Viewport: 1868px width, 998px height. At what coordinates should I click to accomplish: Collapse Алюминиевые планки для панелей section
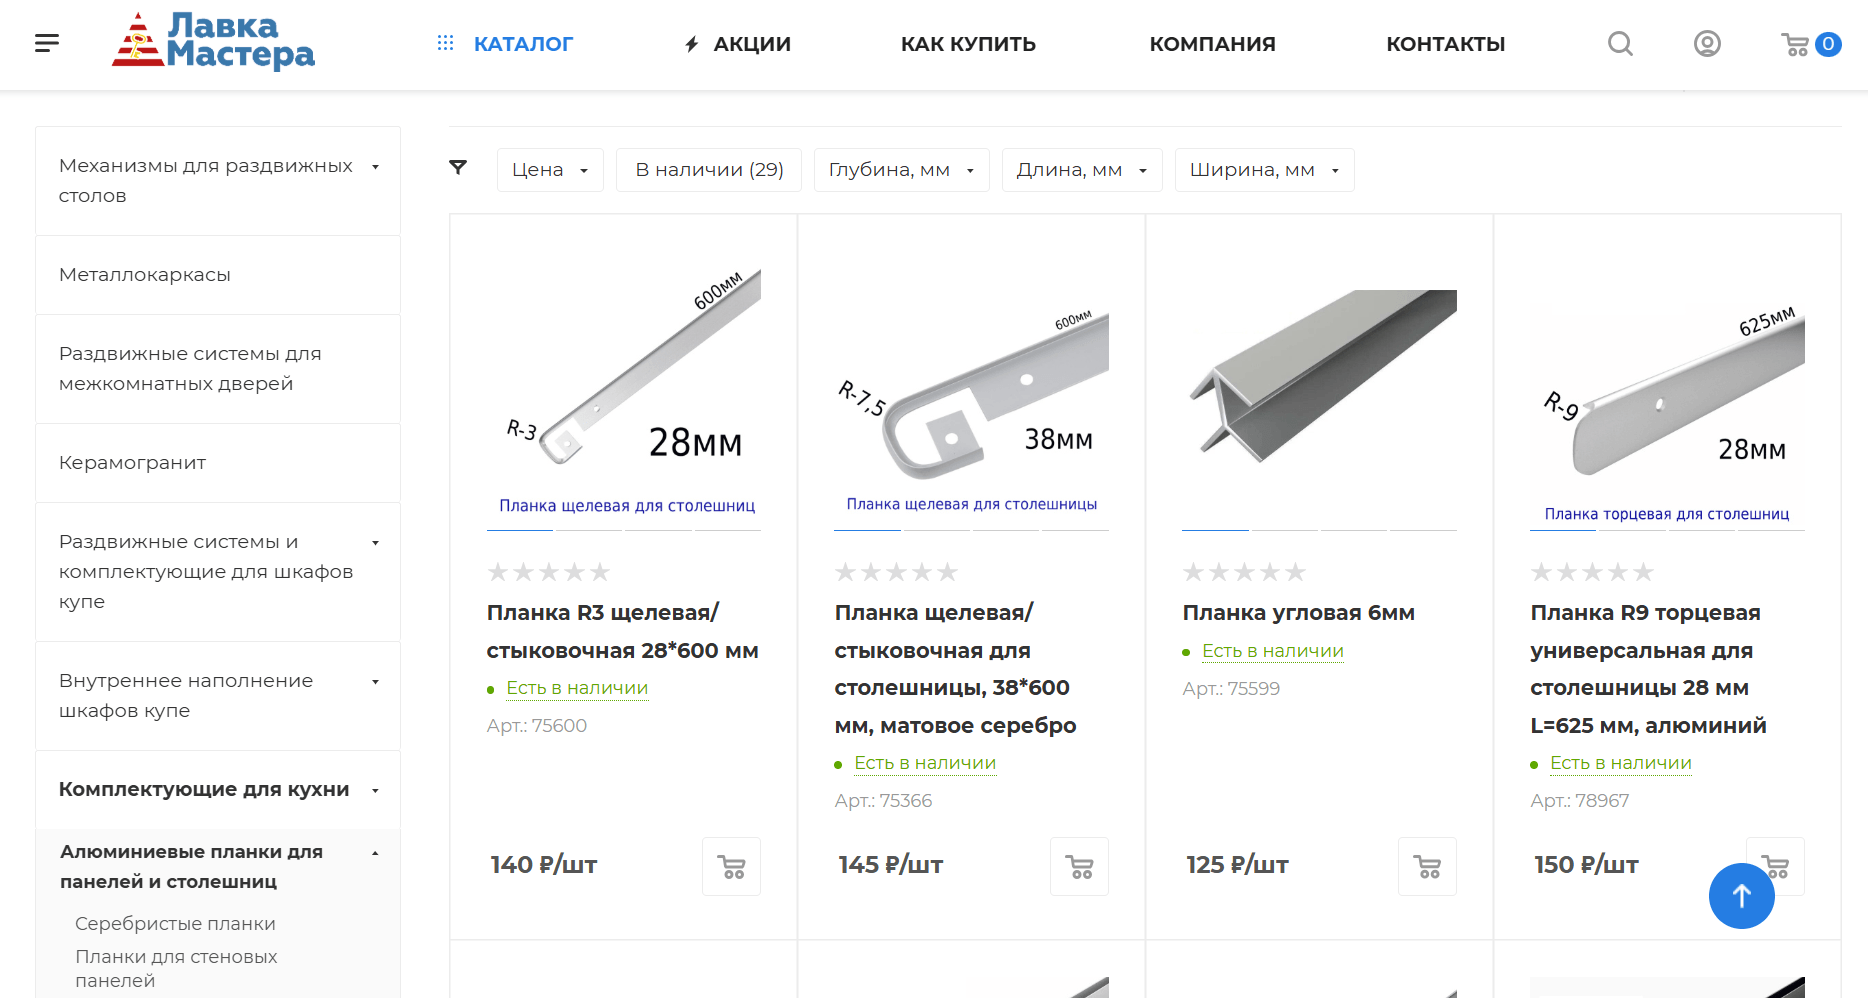[x=375, y=853]
